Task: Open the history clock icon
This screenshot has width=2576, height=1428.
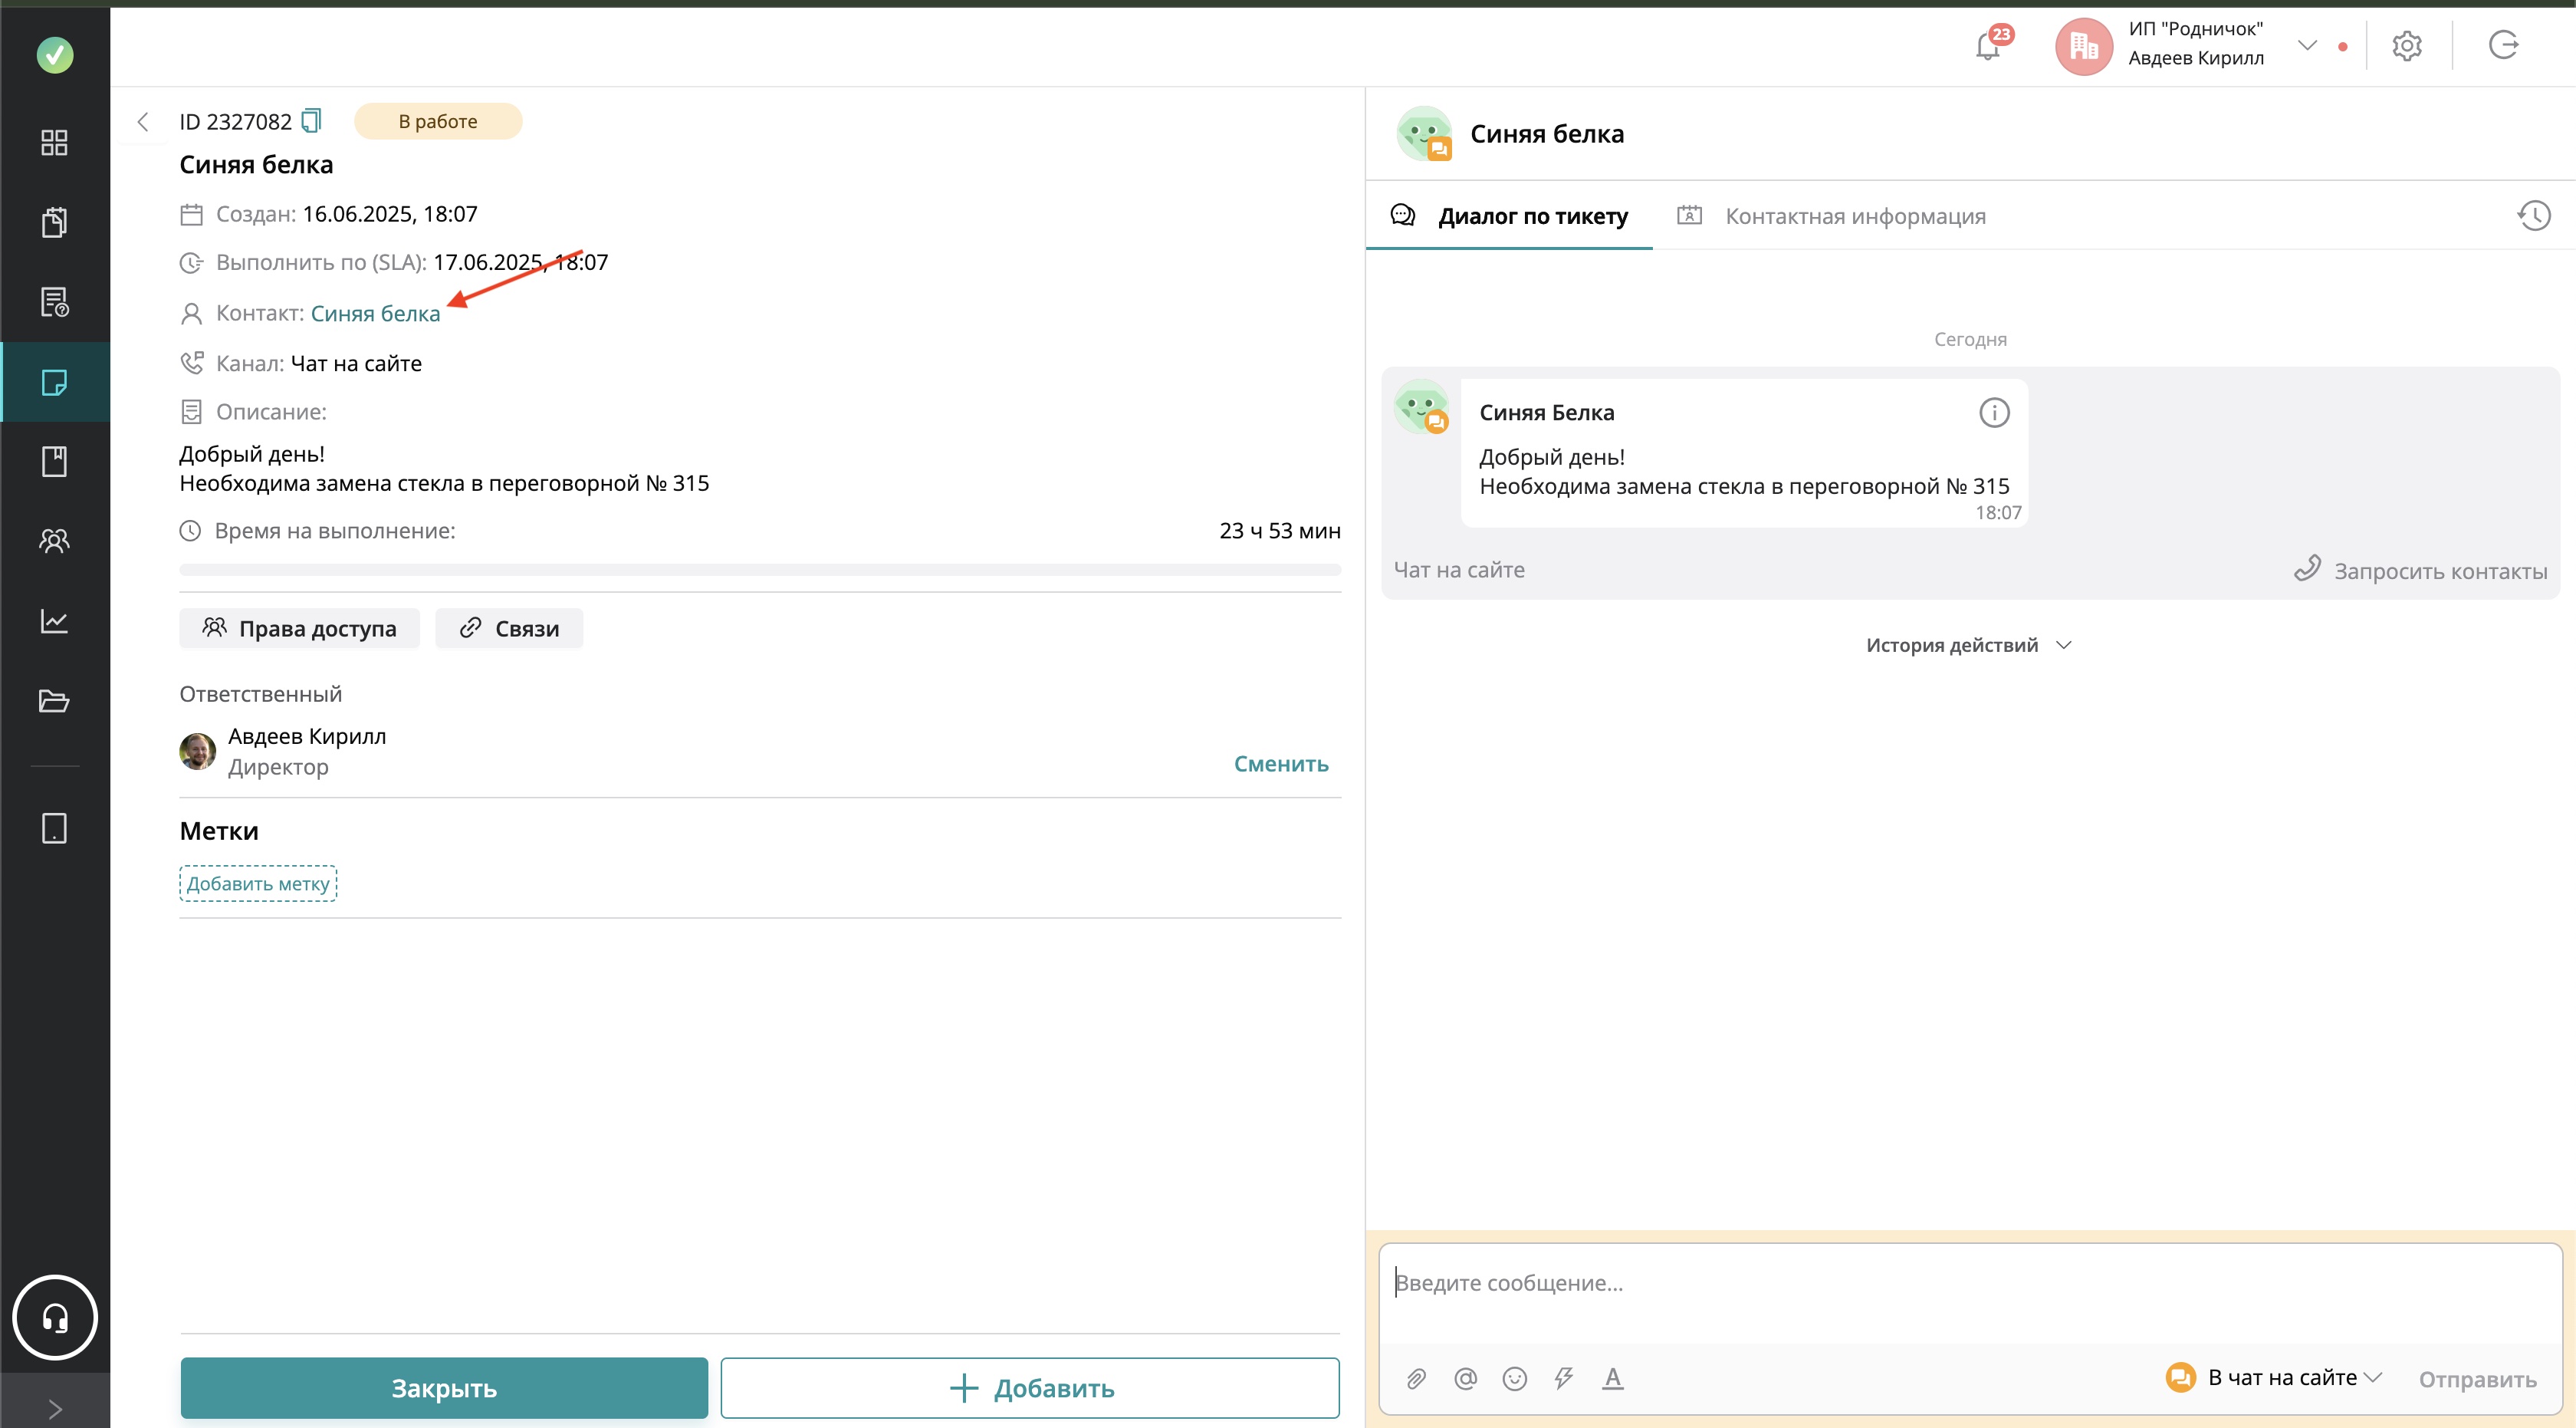Action: [x=2534, y=216]
